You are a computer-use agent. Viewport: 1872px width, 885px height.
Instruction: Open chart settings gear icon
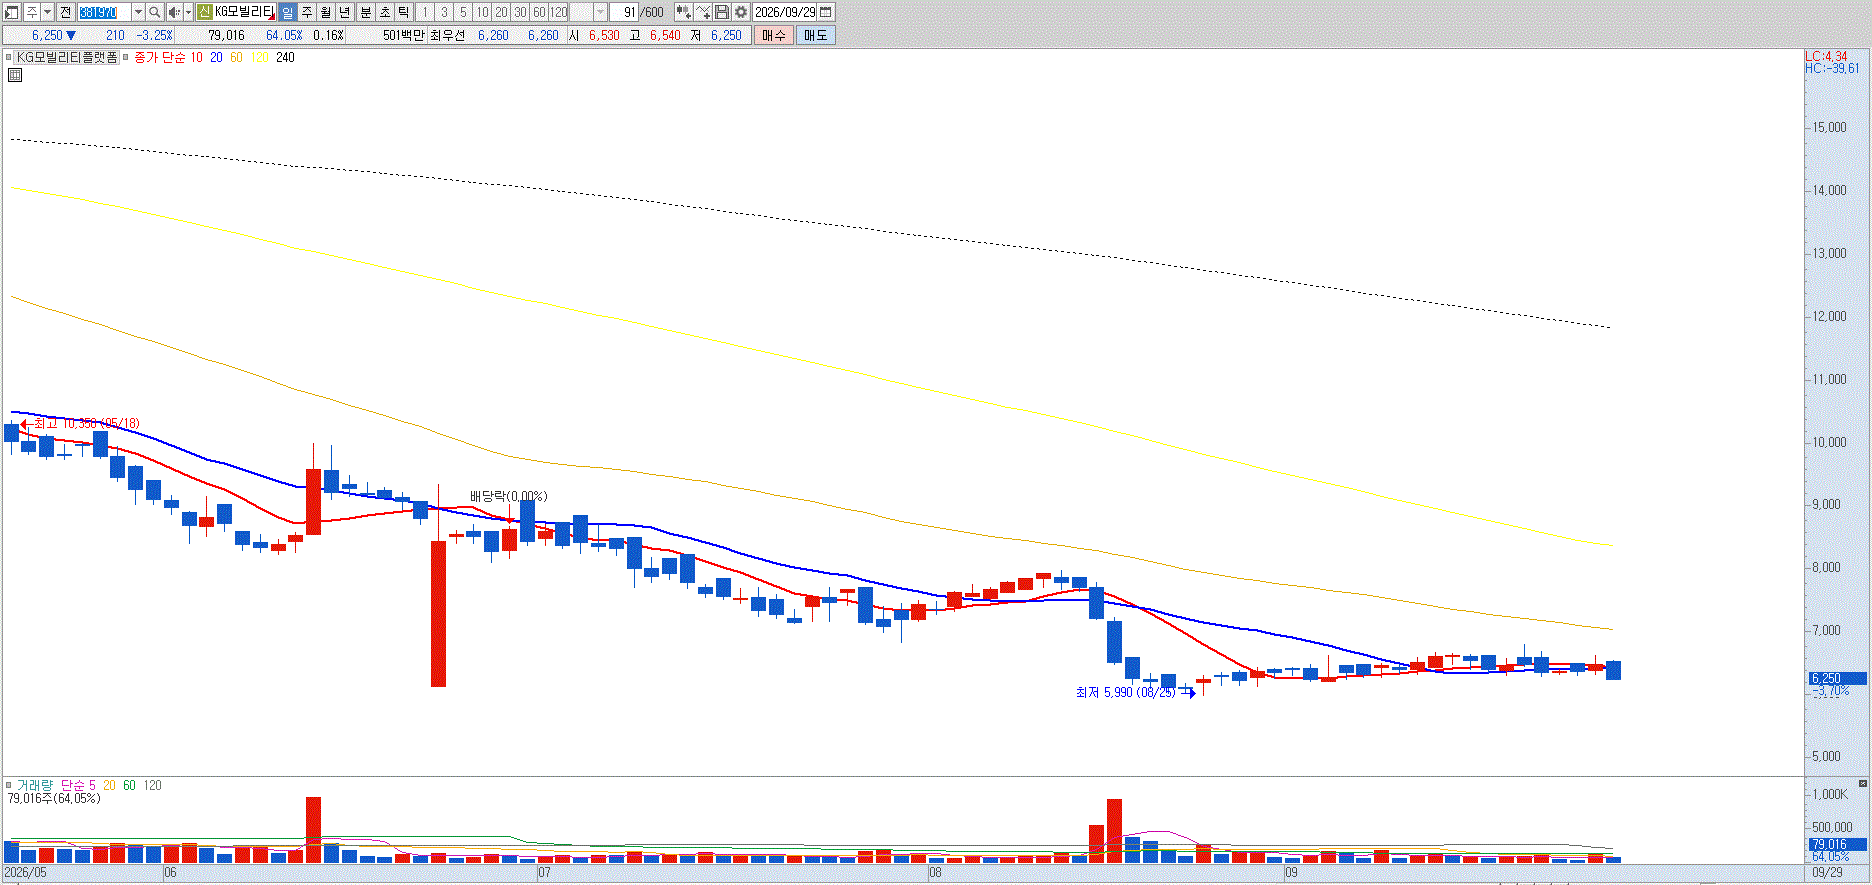(x=741, y=12)
